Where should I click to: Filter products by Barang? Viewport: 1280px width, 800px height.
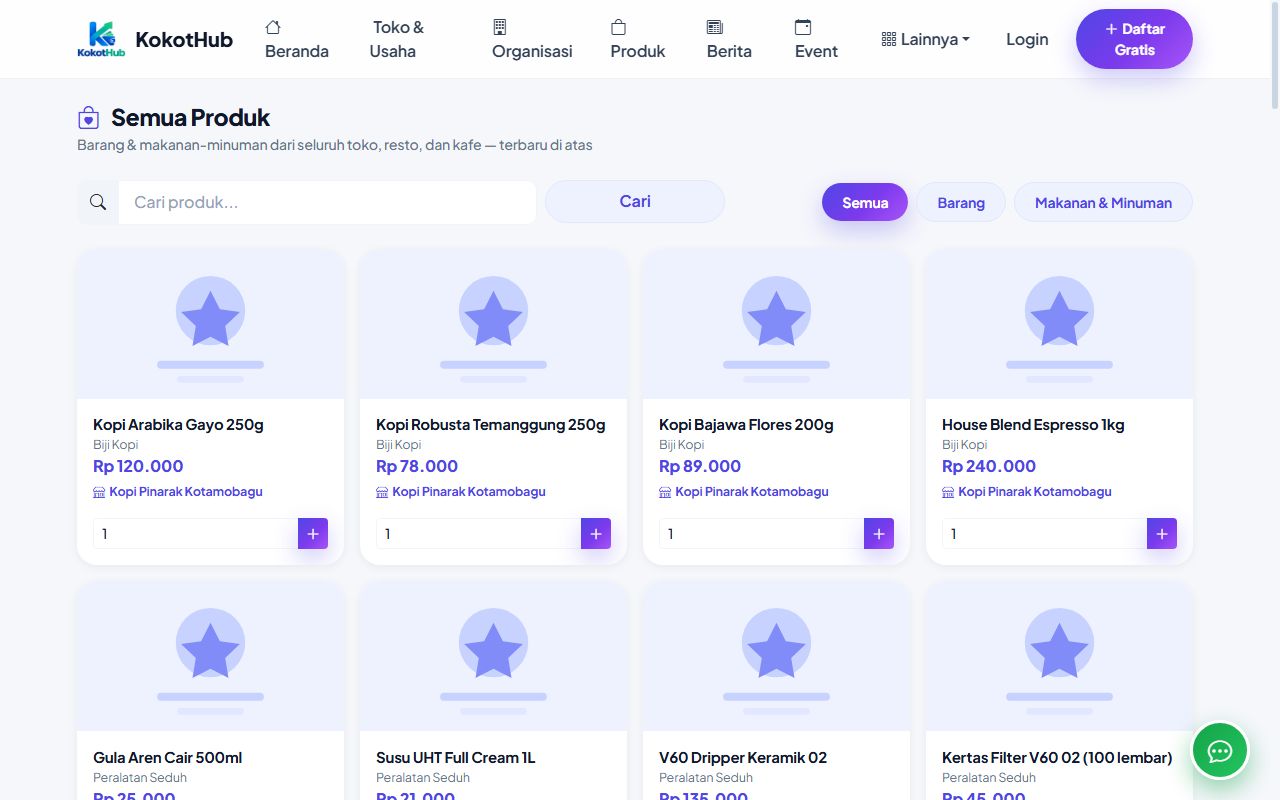961,202
